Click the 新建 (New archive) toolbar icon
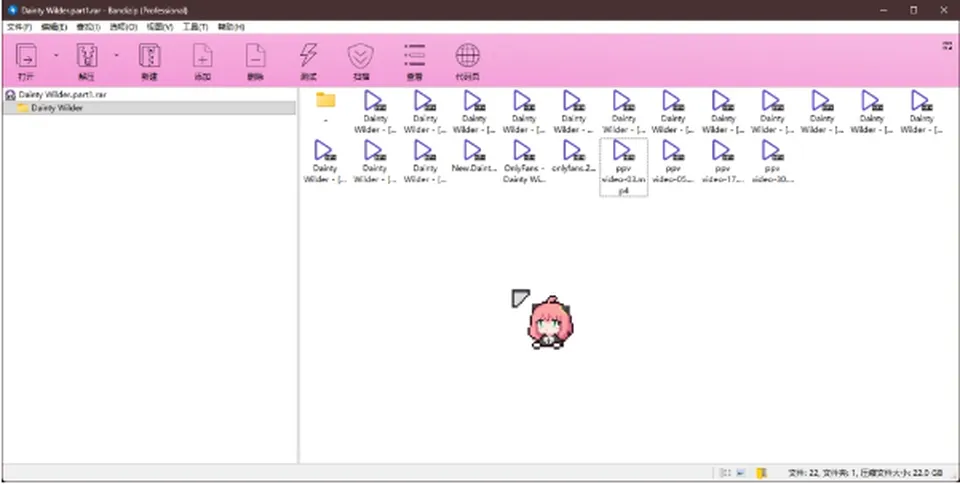960x484 pixels. point(149,56)
